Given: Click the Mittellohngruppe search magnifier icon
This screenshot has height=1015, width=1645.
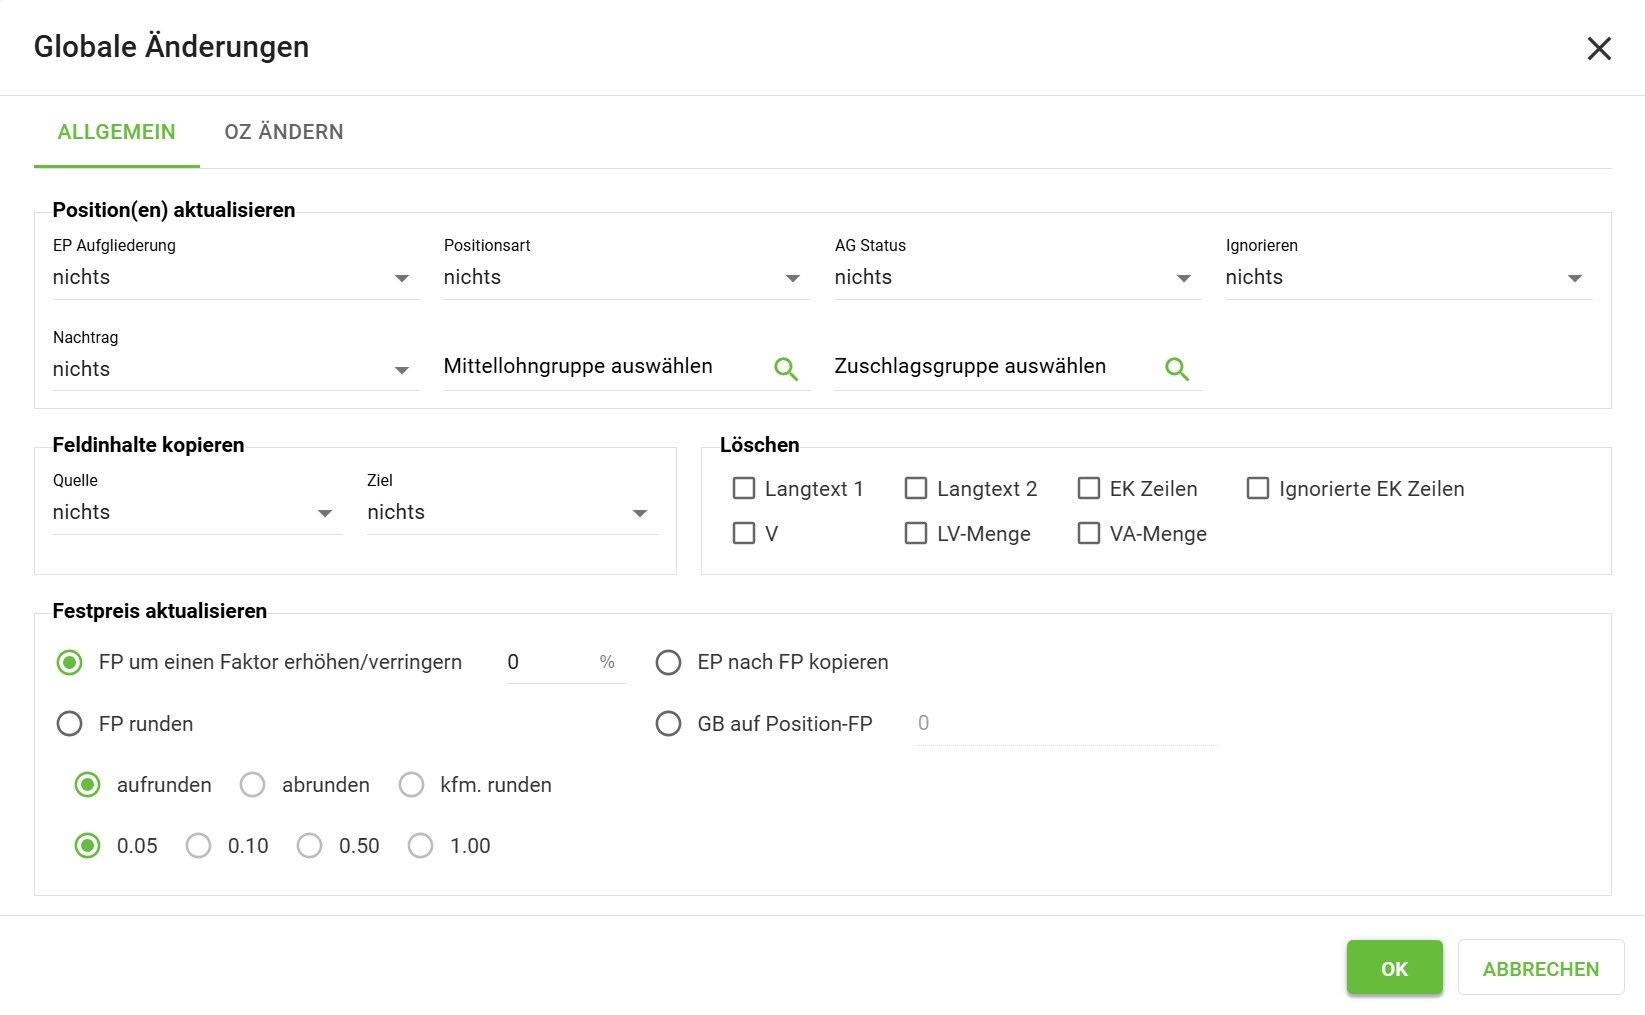Looking at the screenshot, I should [786, 369].
